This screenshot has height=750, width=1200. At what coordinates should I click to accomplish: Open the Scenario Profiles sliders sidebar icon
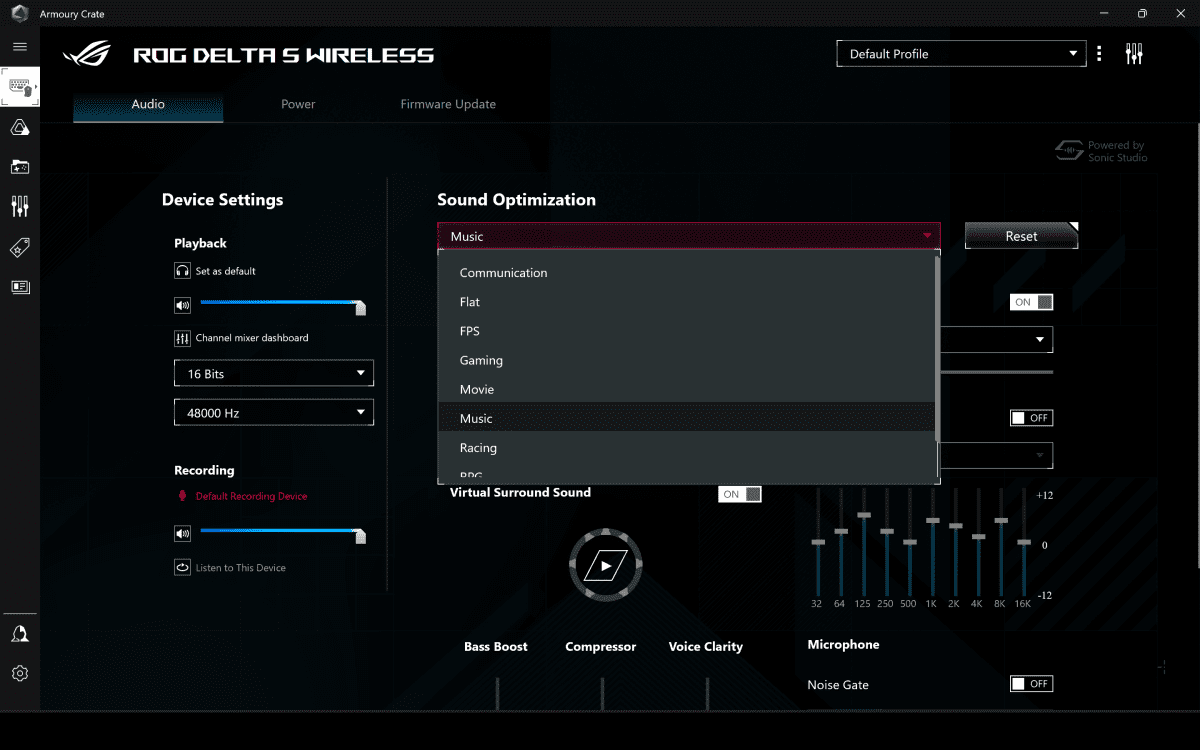click(x=20, y=207)
